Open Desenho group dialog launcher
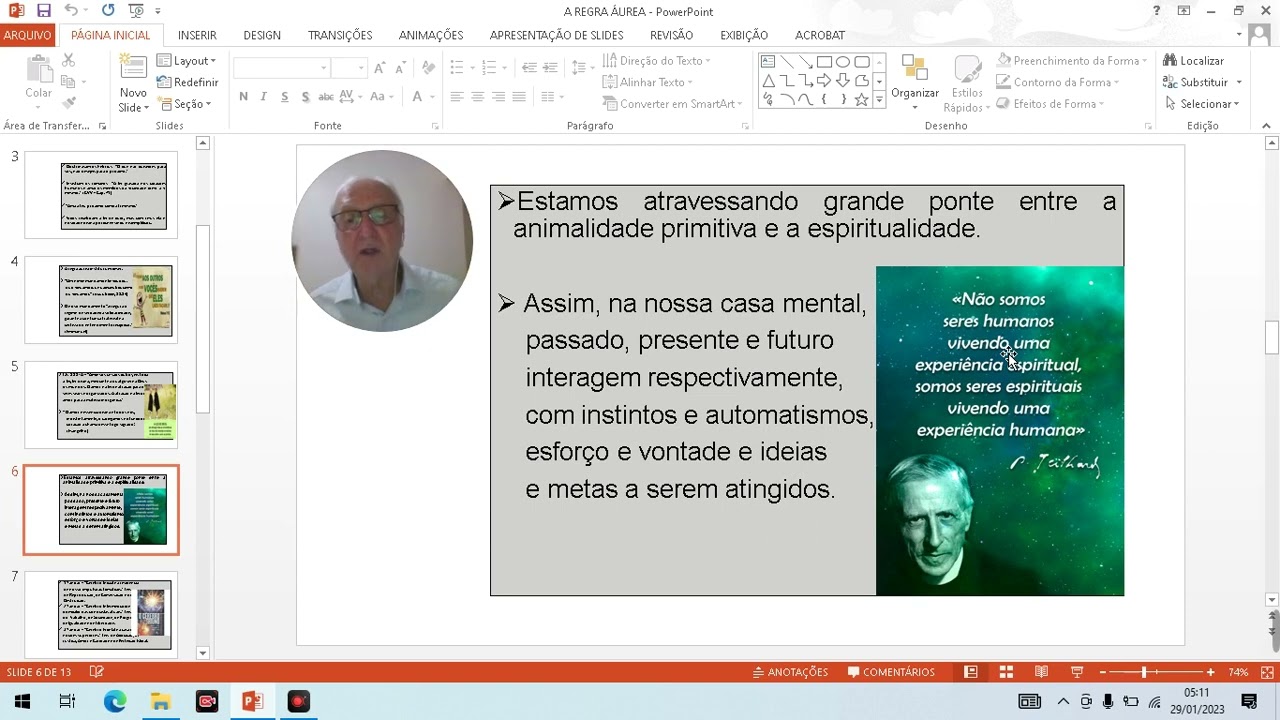Viewport: 1280px width, 720px height. [x=1147, y=127]
